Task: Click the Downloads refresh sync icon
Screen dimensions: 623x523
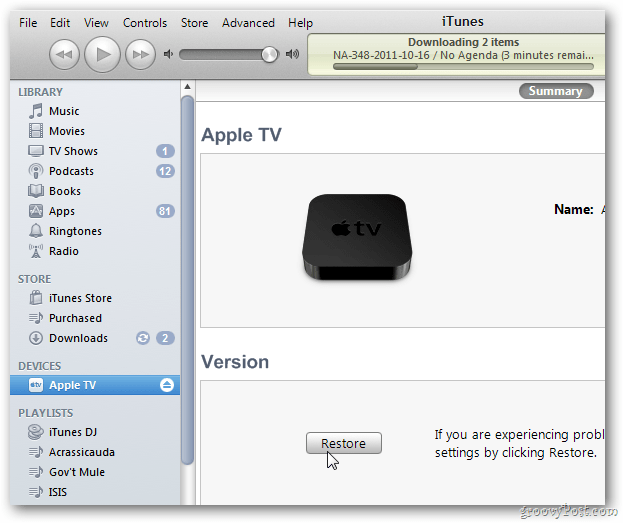Action: coord(143,338)
